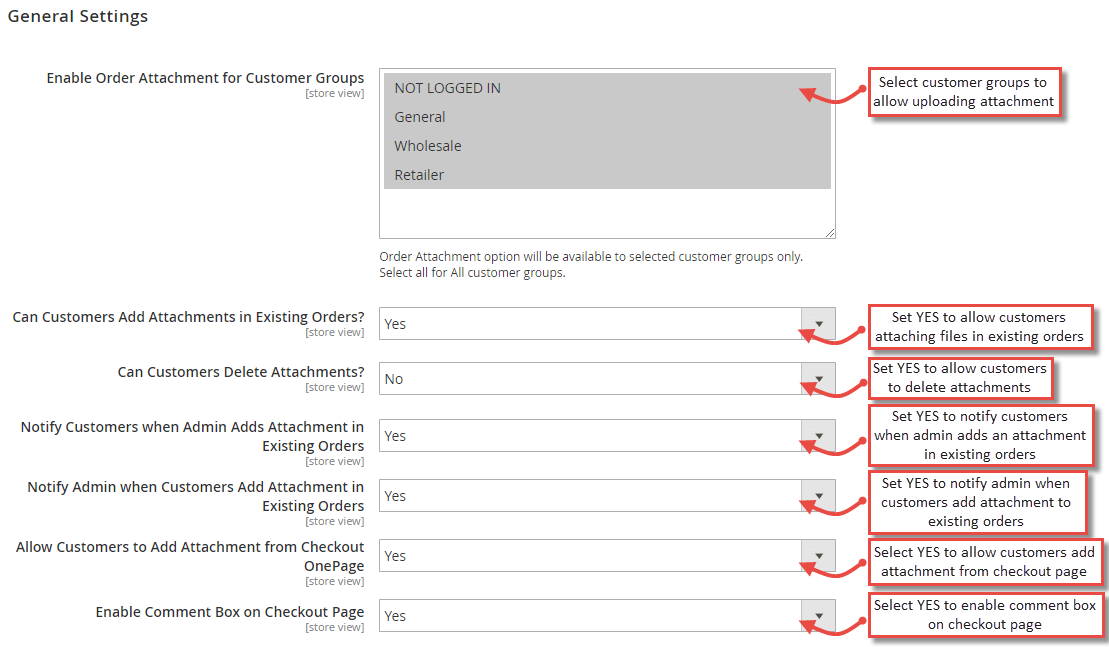
Task: Open the Can Customers Delete Attachments dropdown arrow
Action: [x=817, y=379]
